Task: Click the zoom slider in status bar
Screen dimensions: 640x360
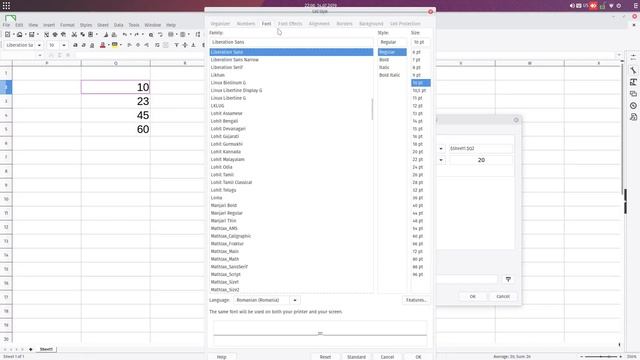Action: pyautogui.click(x=601, y=357)
